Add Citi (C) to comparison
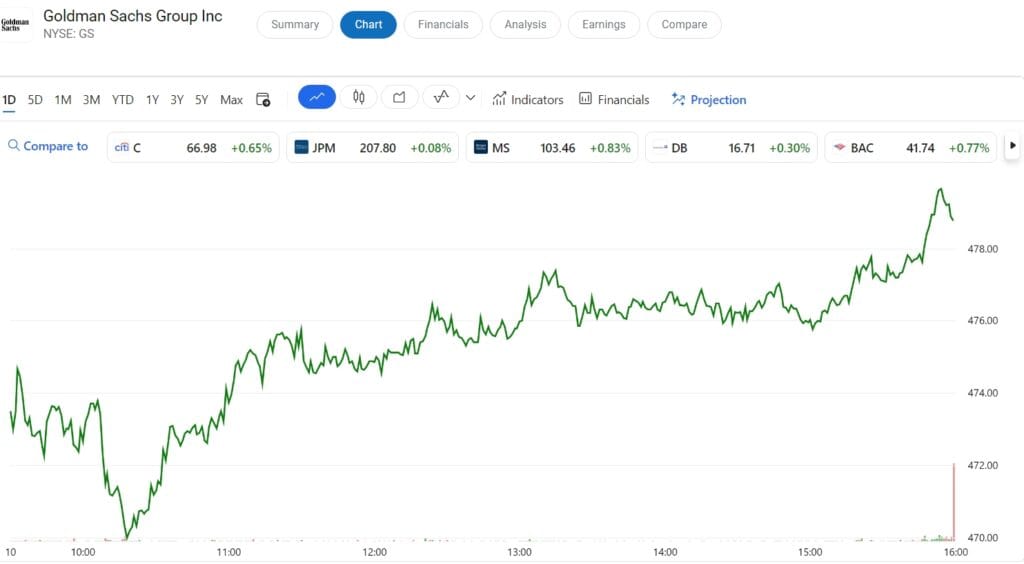Image resolution: width=1024 pixels, height=564 pixels. click(x=193, y=148)
